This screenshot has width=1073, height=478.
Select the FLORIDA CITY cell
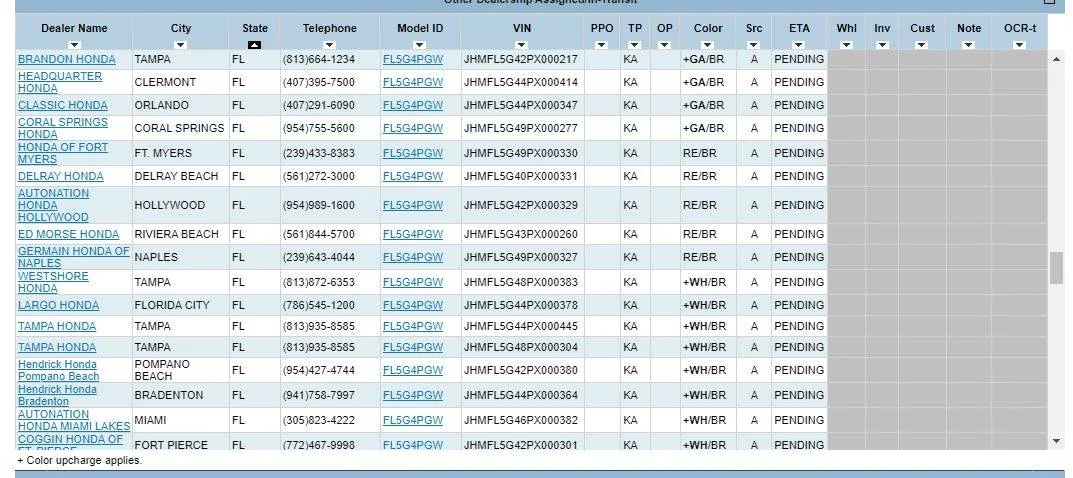[172, 305]
